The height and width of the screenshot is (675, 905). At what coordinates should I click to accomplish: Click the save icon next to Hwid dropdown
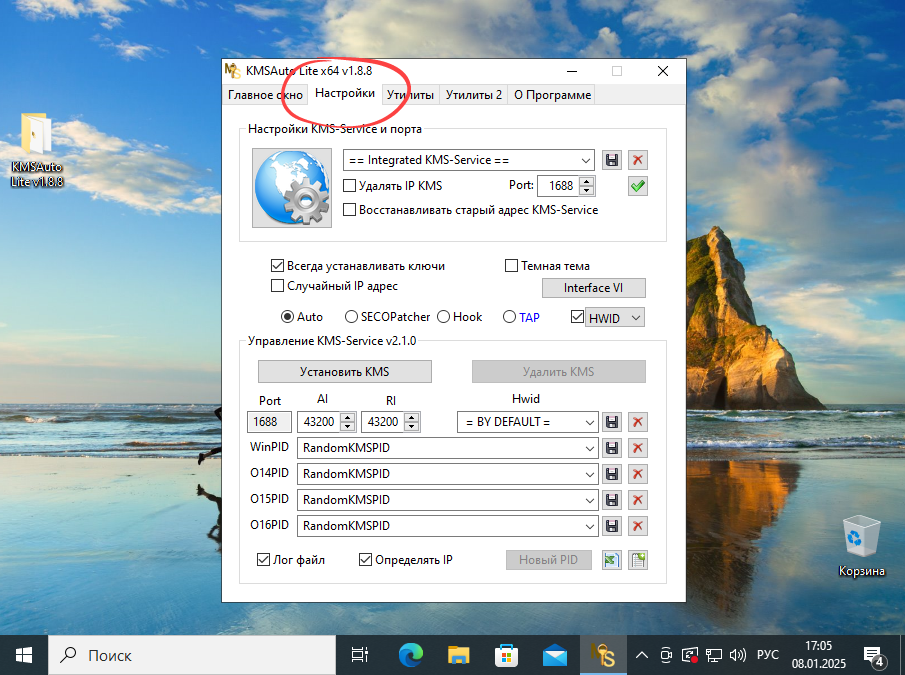[612, 422]
